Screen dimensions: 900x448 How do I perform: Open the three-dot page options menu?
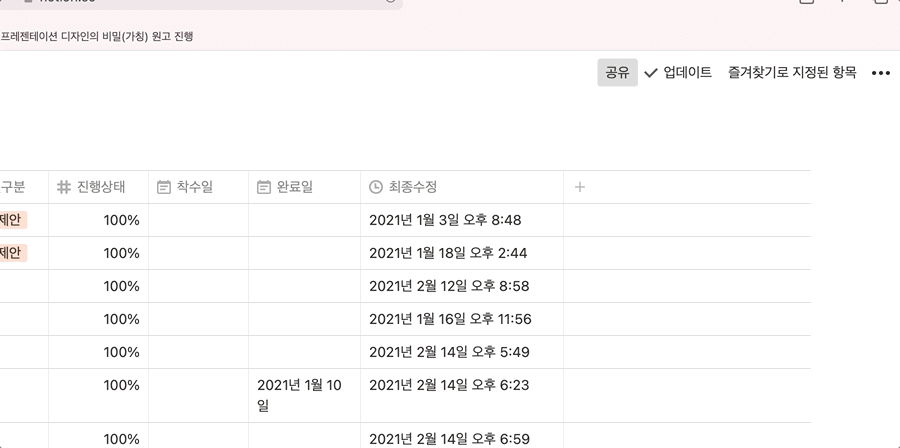880,73
